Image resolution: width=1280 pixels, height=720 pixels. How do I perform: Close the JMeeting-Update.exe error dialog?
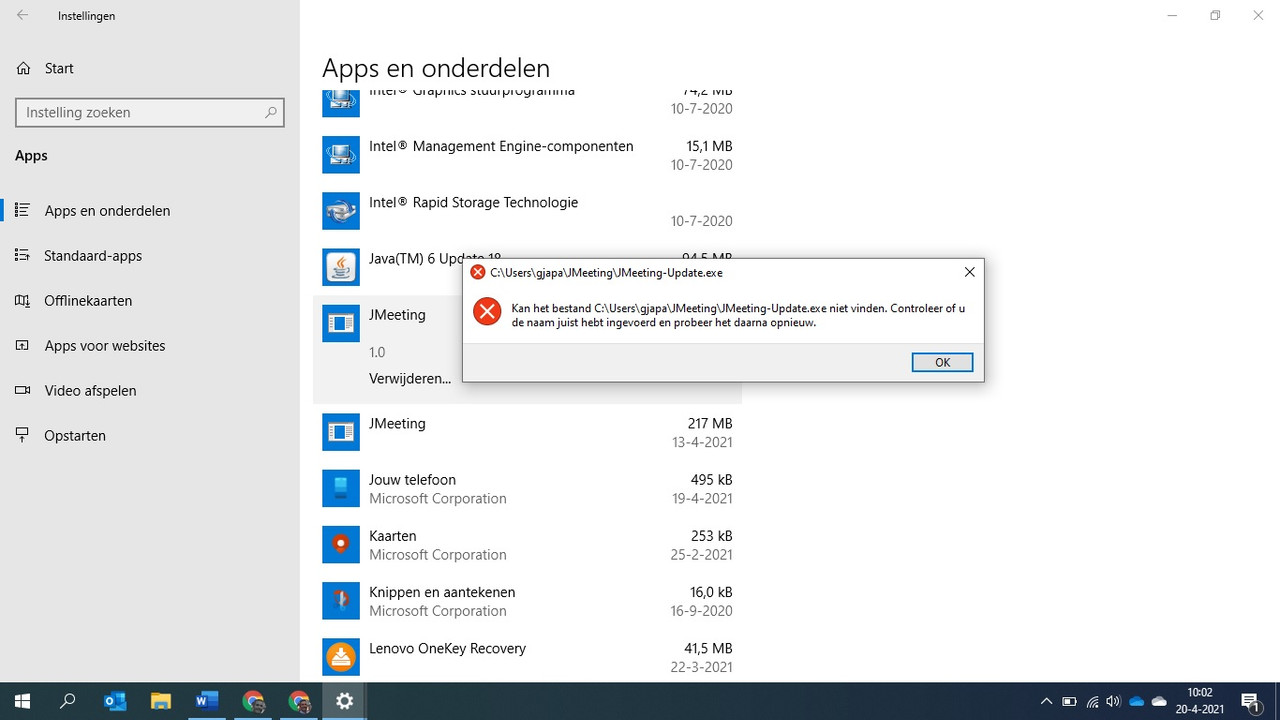pos(969,272)
